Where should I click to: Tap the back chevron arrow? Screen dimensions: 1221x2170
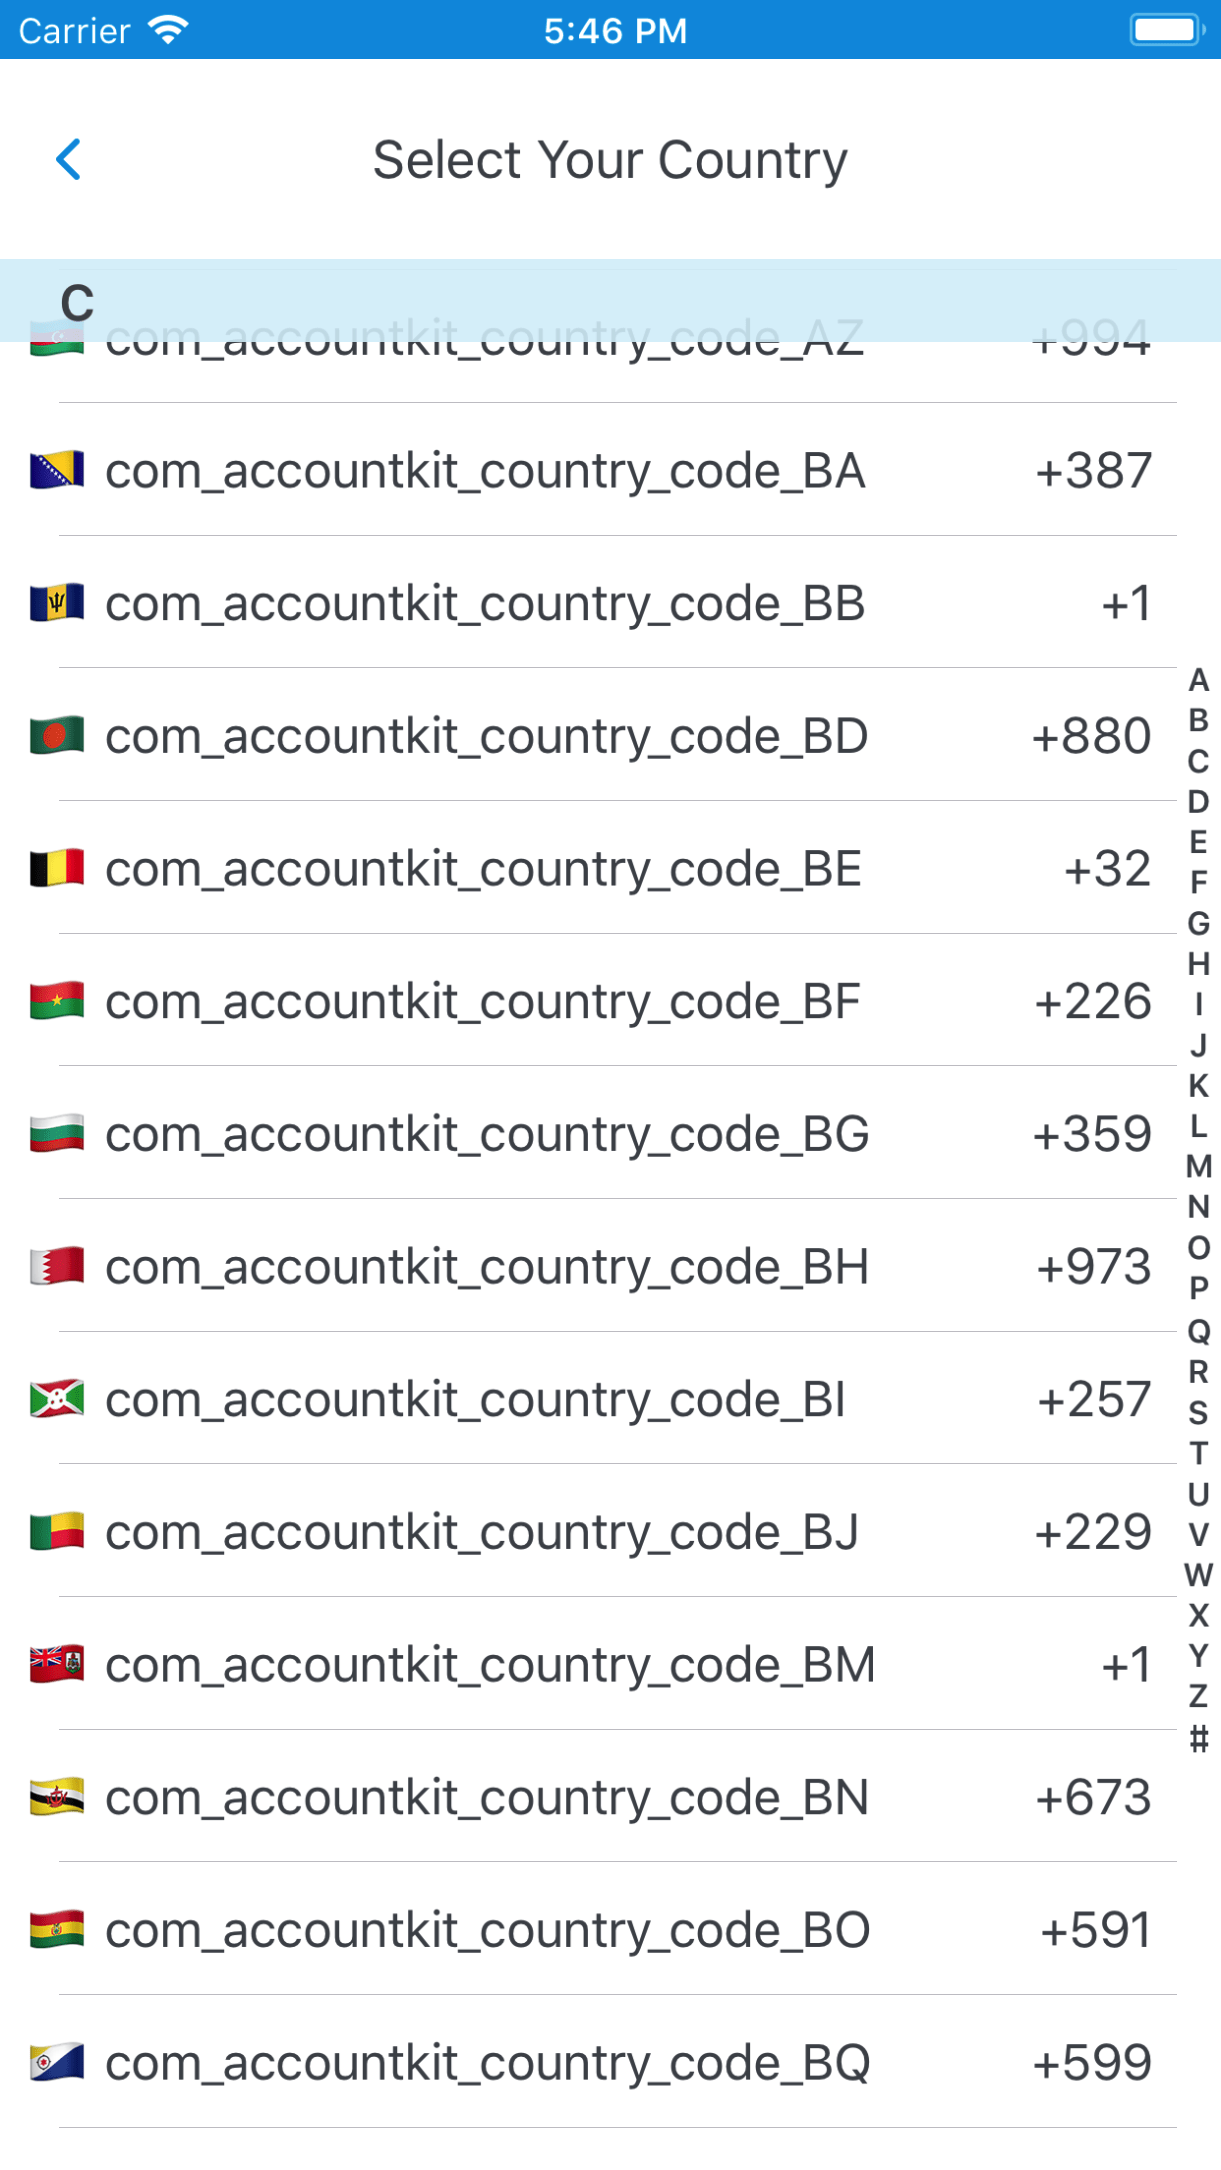coord(68,160)
